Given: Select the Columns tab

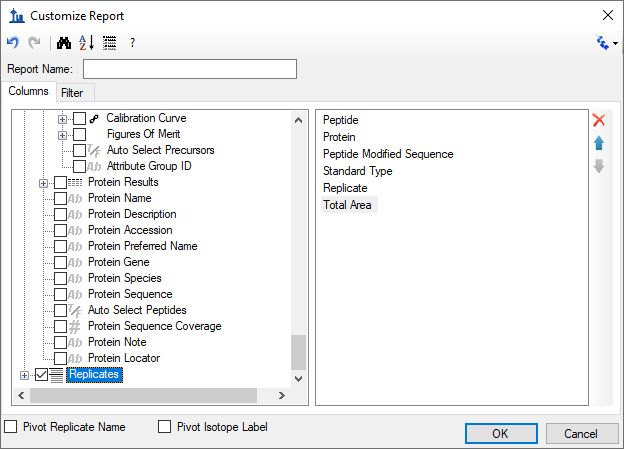Looking at the screenshot, I should (29, 91).
